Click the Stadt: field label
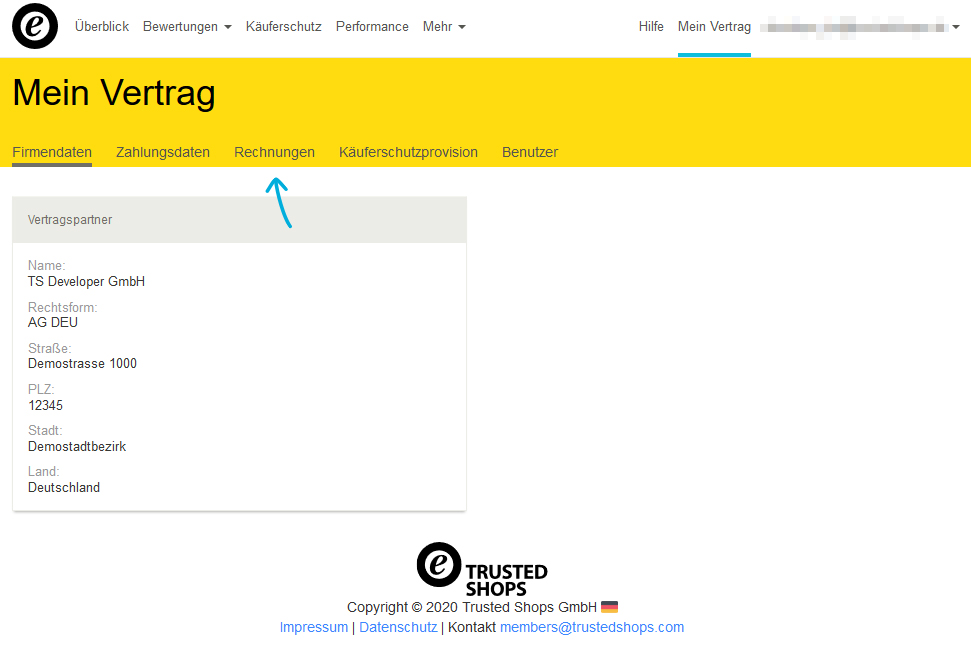Image resolution: width=971 pixels, height=667 pixels. (45, 430)
